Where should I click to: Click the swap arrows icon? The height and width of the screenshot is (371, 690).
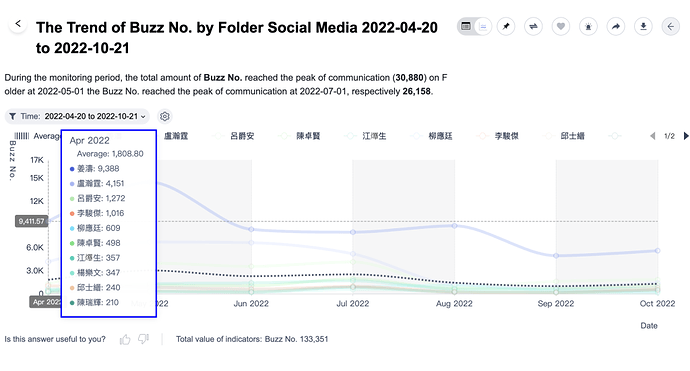pyautogui.click(x=533, y=27)
